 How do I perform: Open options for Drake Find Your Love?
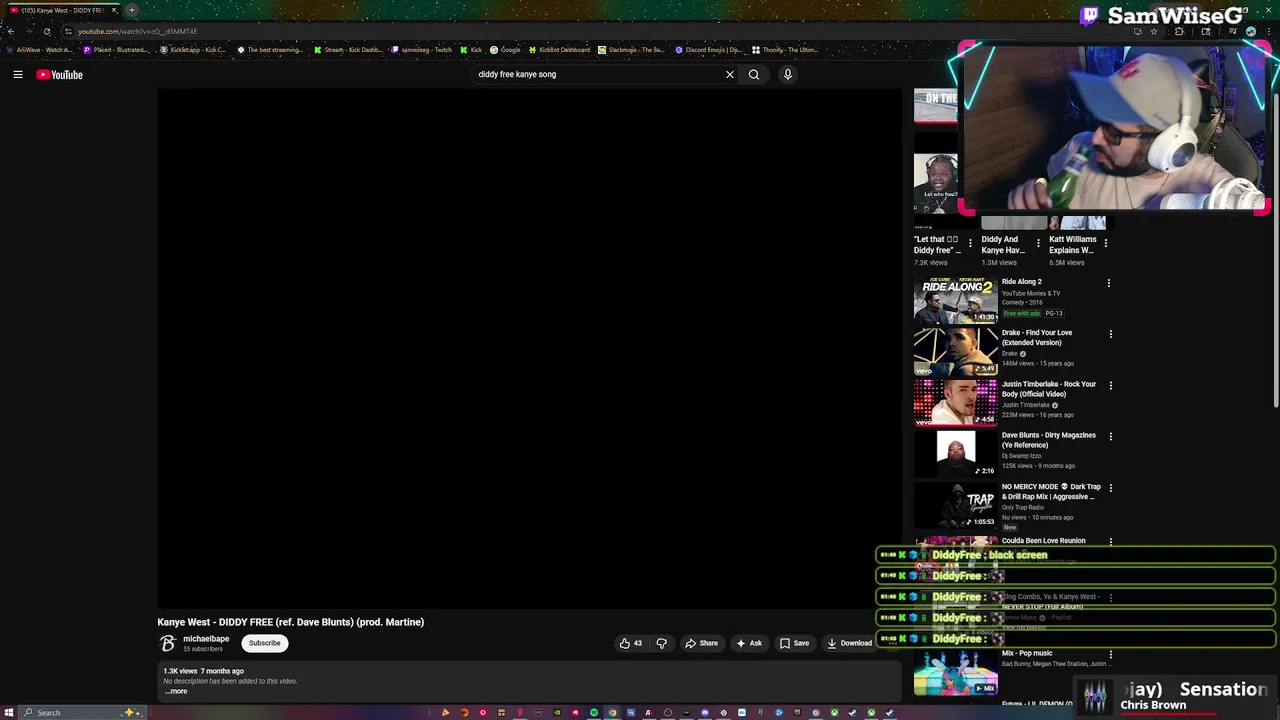1109,334
